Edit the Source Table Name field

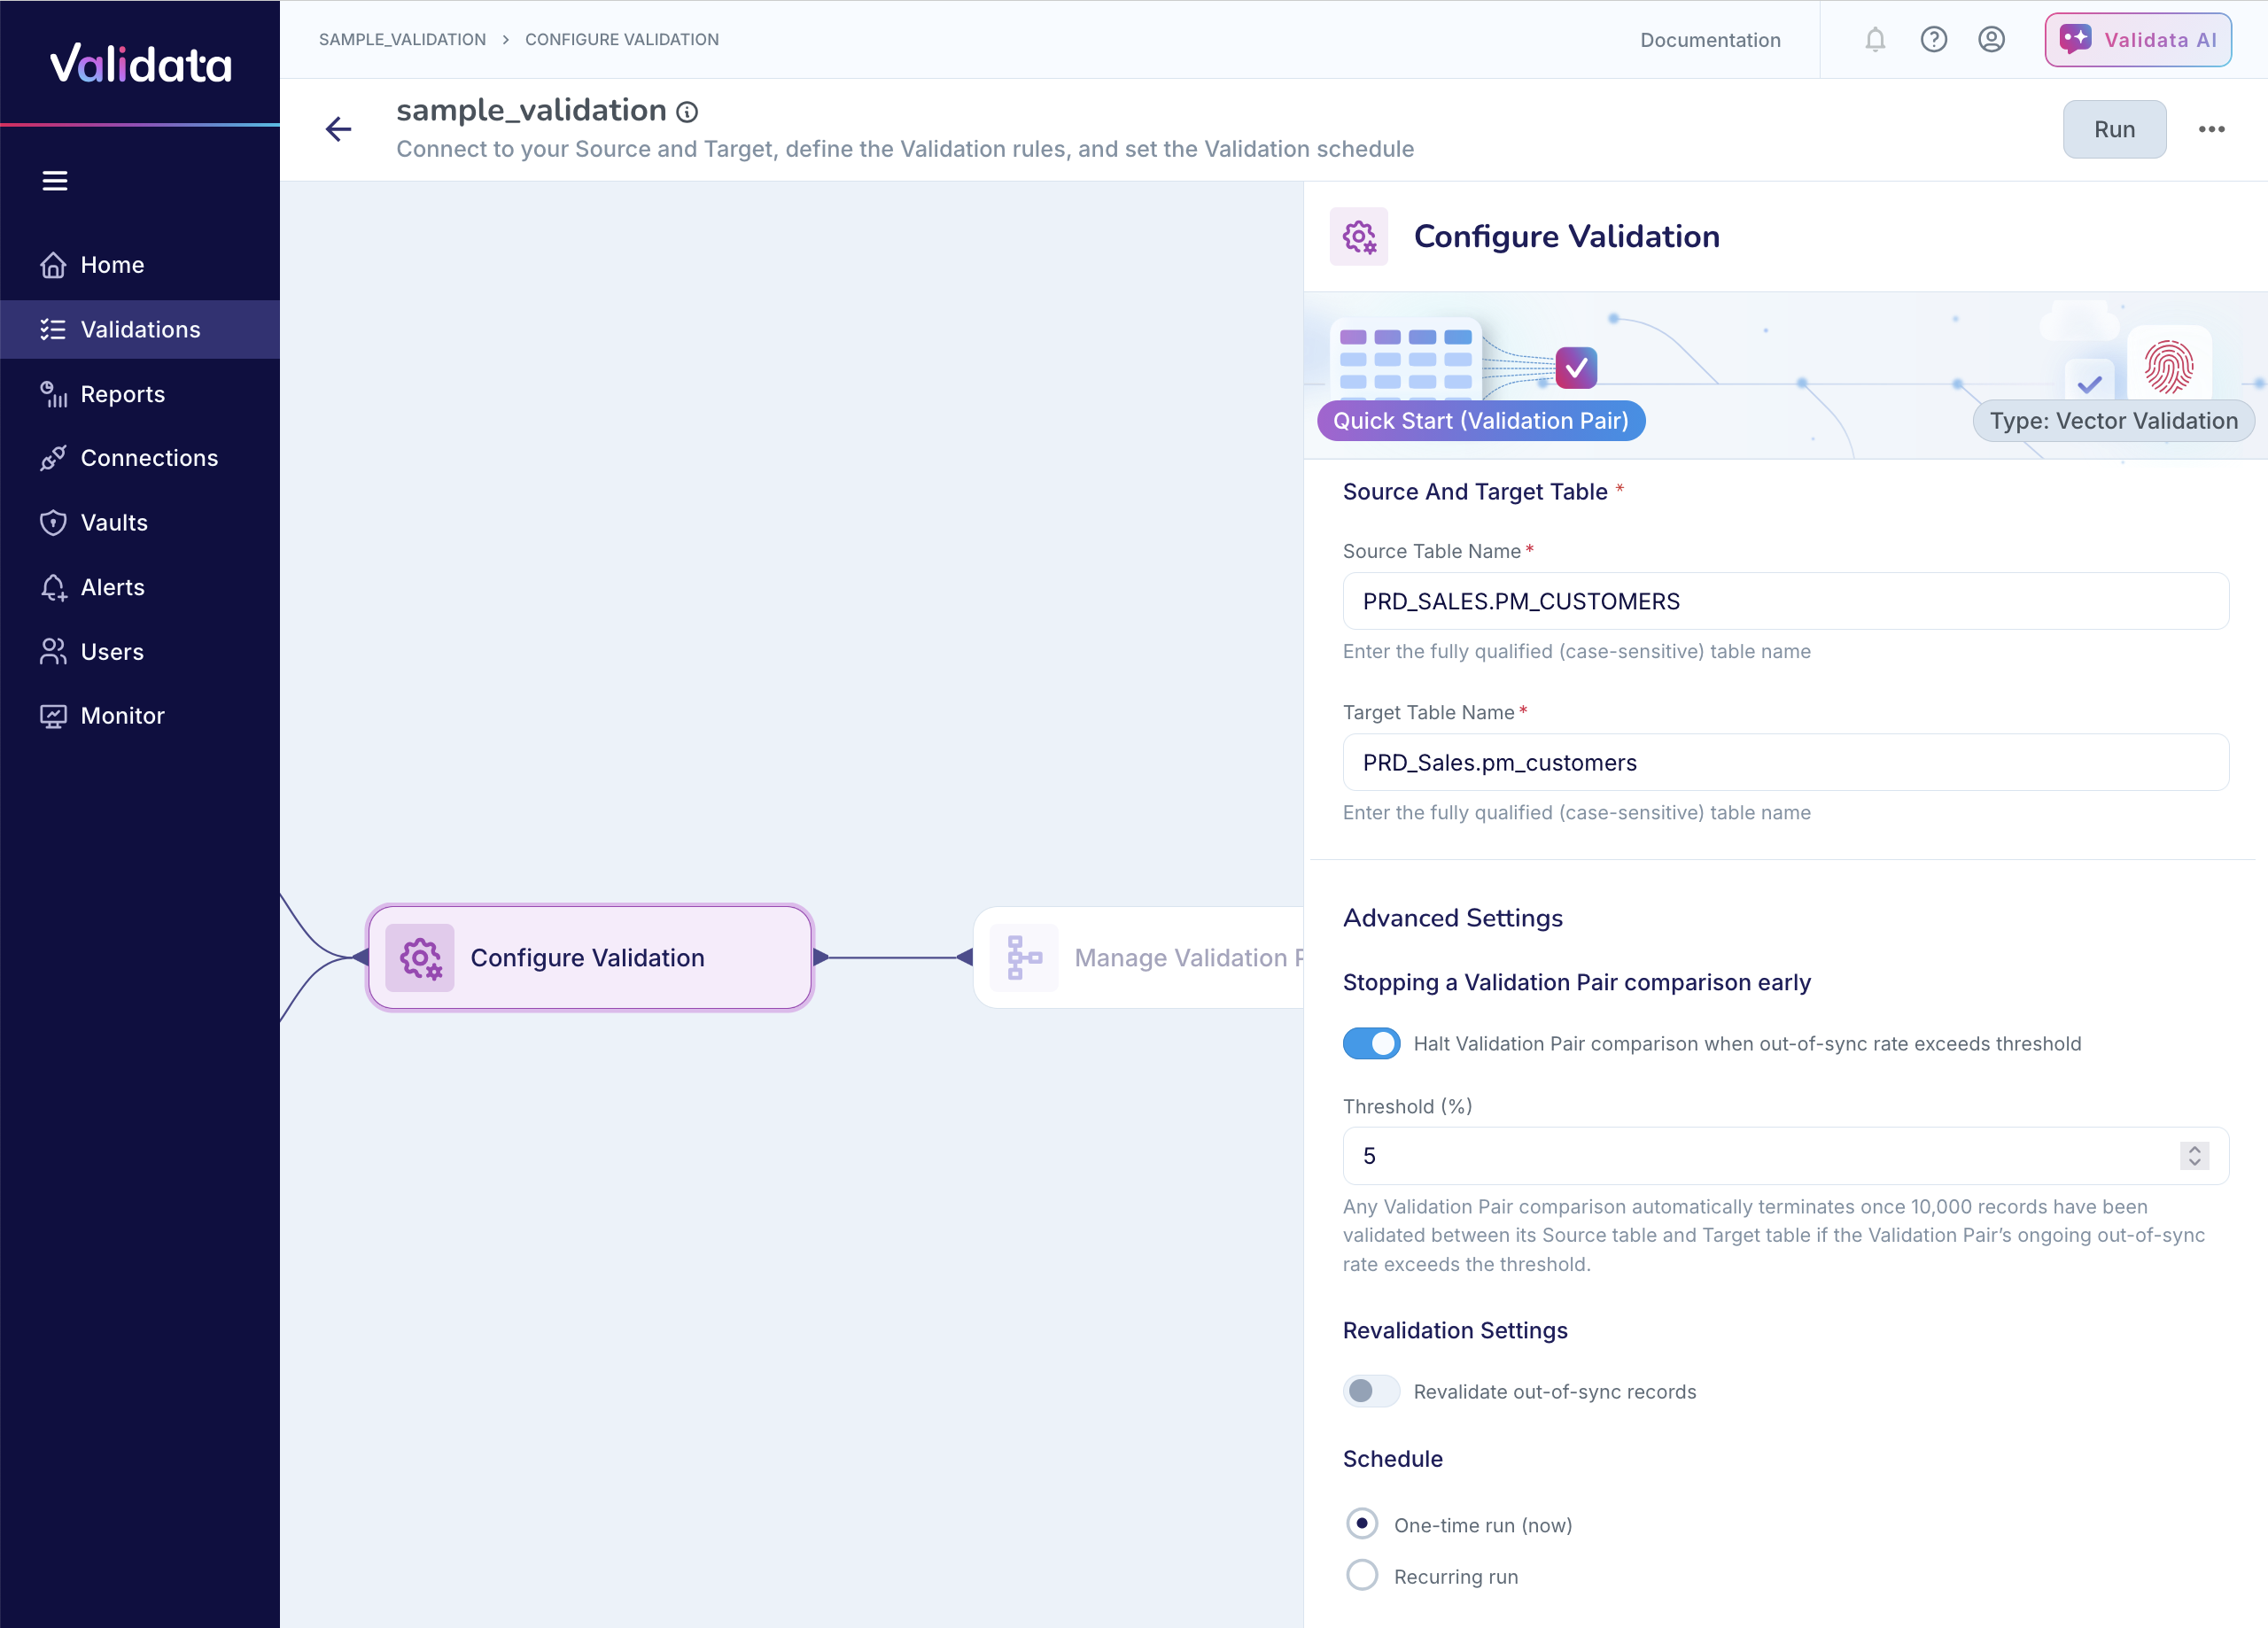[1786, 601]
